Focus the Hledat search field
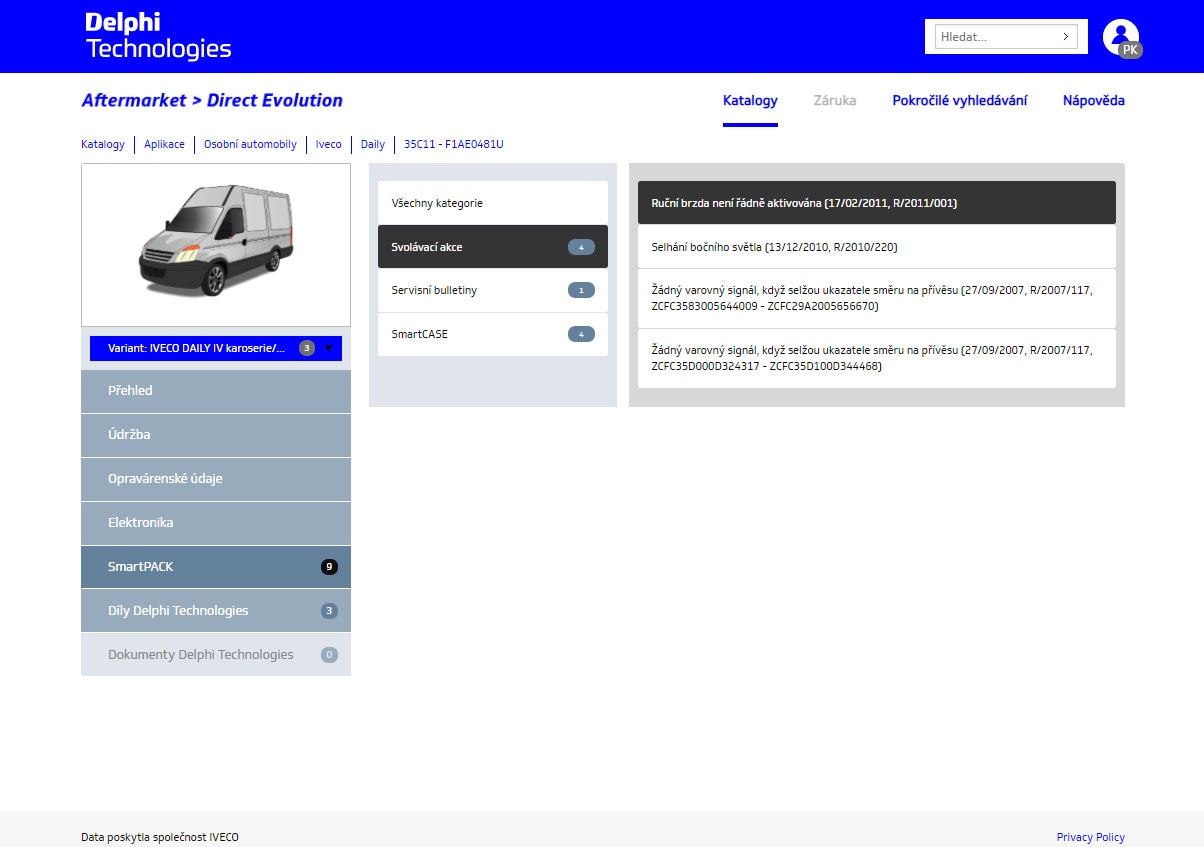Viewport: 1204px width, 847px height. point(1006,37)
